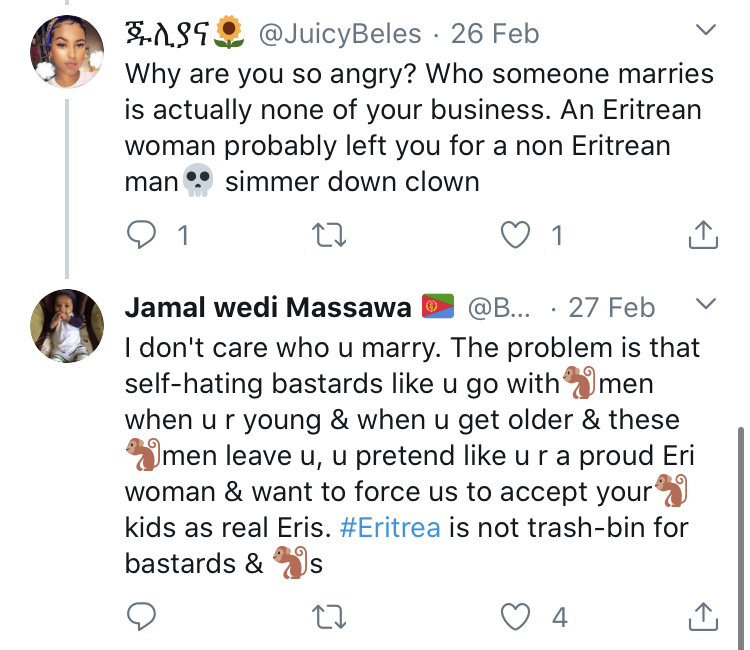
Task: Open the tweet starting "Why are you so angry?"
Action: point(420,128)
